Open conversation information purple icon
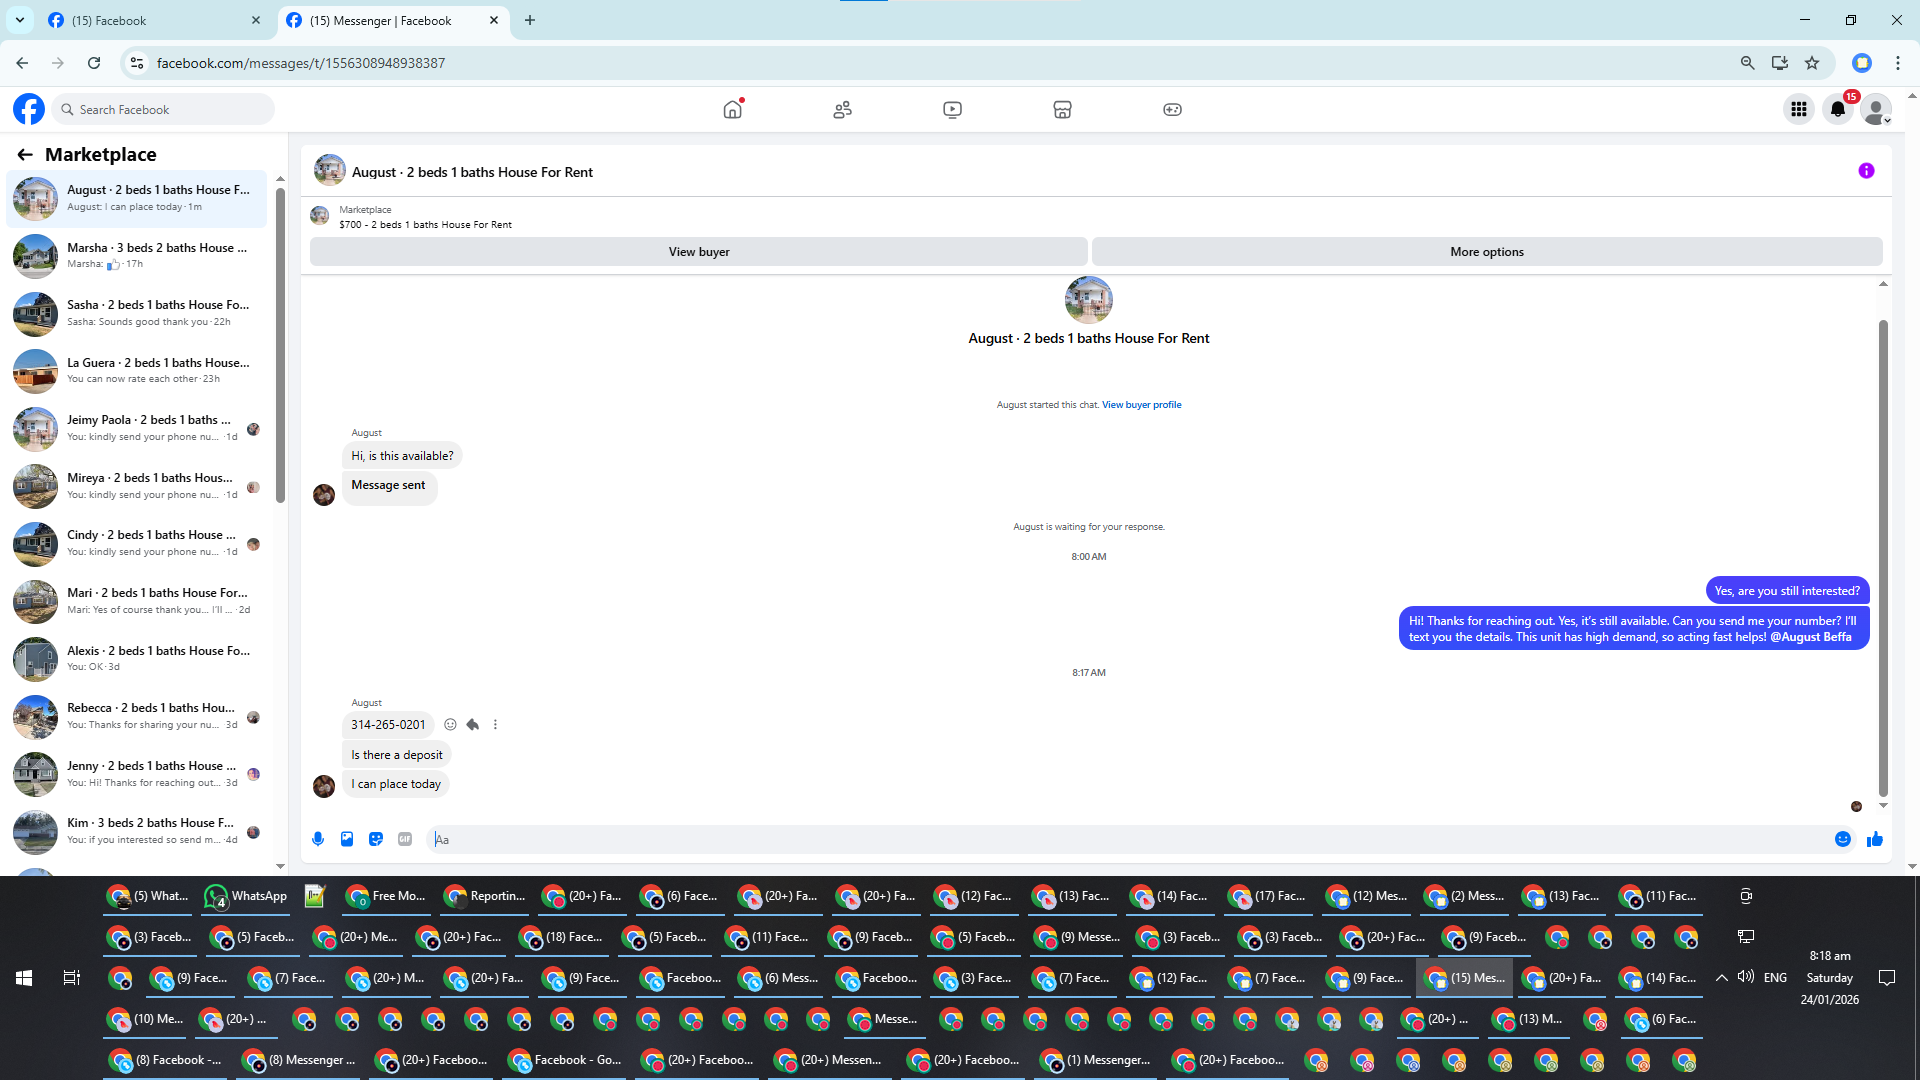The height and width of the screenshot is (1080, 1920). (1866, 171)
